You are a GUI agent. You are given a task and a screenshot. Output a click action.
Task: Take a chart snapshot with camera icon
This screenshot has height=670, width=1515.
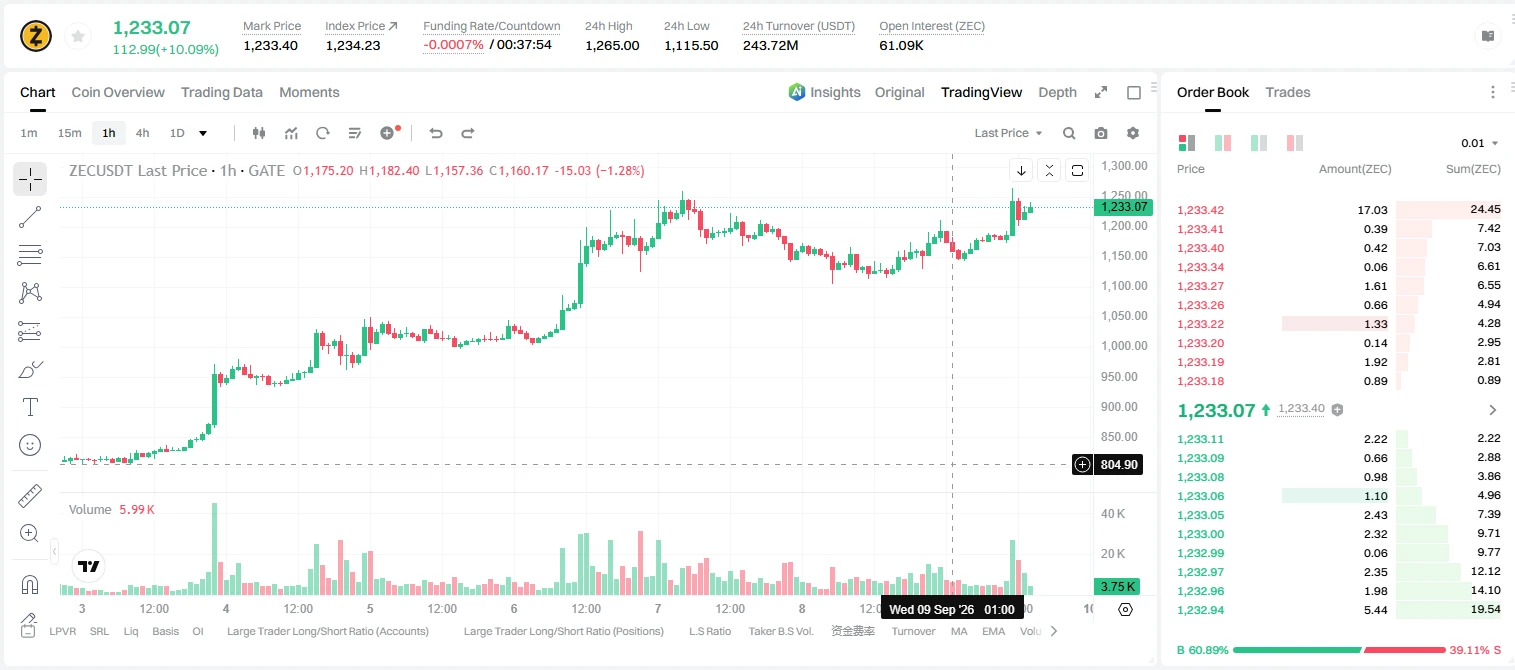1101,133
